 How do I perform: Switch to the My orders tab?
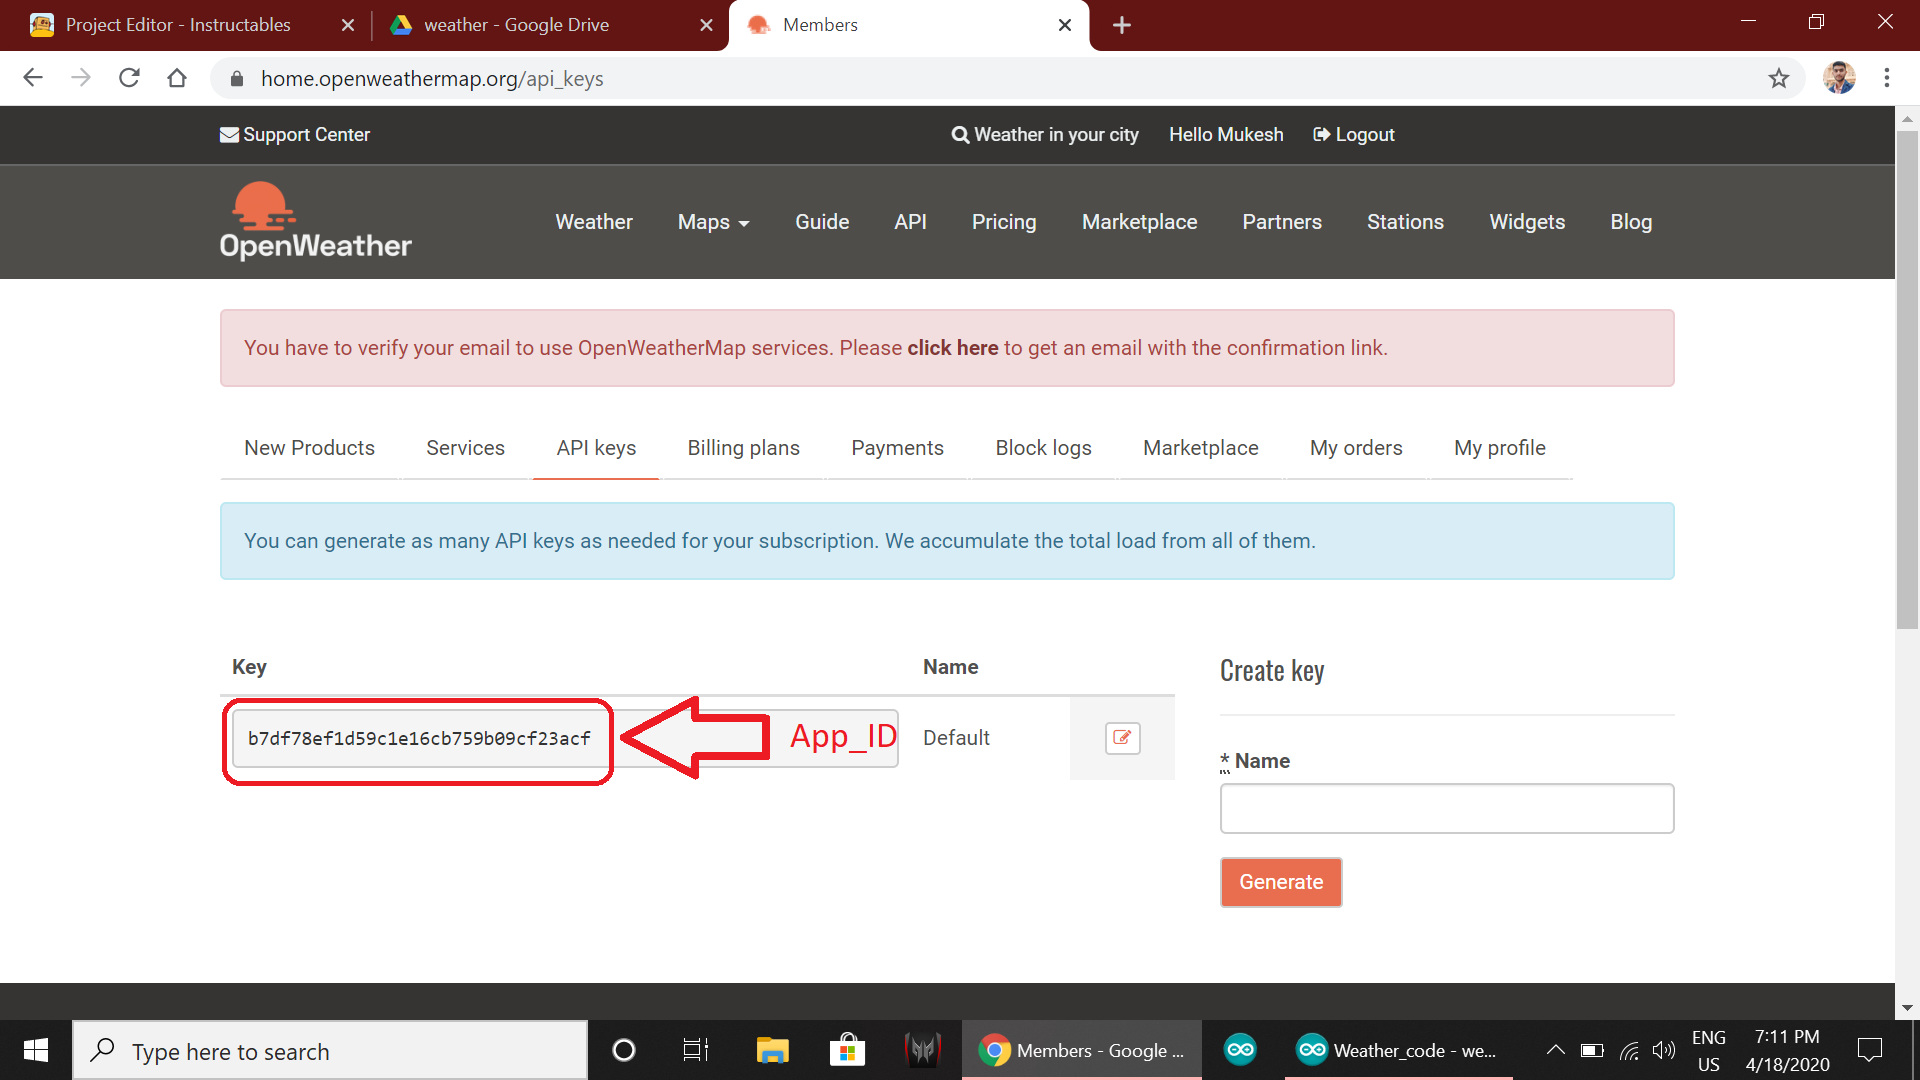1356,448
